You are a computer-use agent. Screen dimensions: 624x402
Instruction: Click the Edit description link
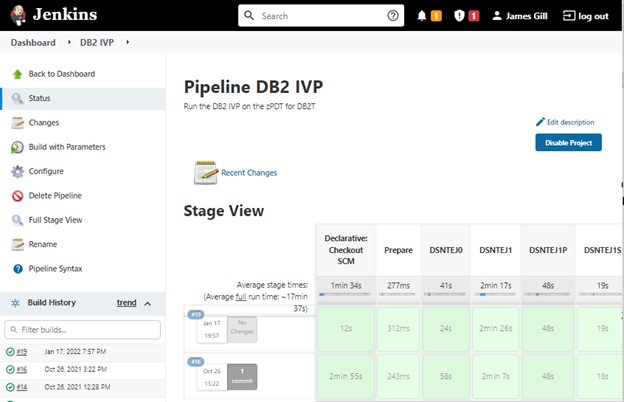pyautogui.click(x=570, y=122)
